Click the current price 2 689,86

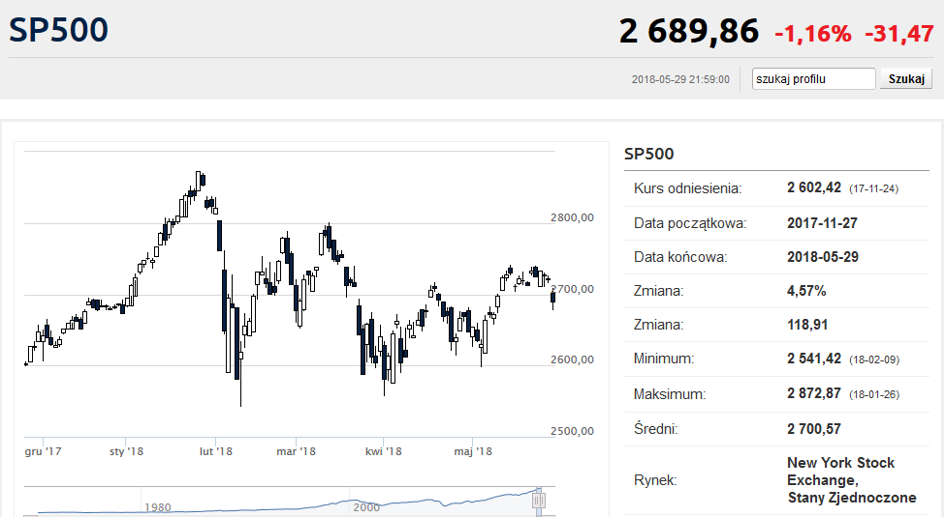[x=688, y=31]
